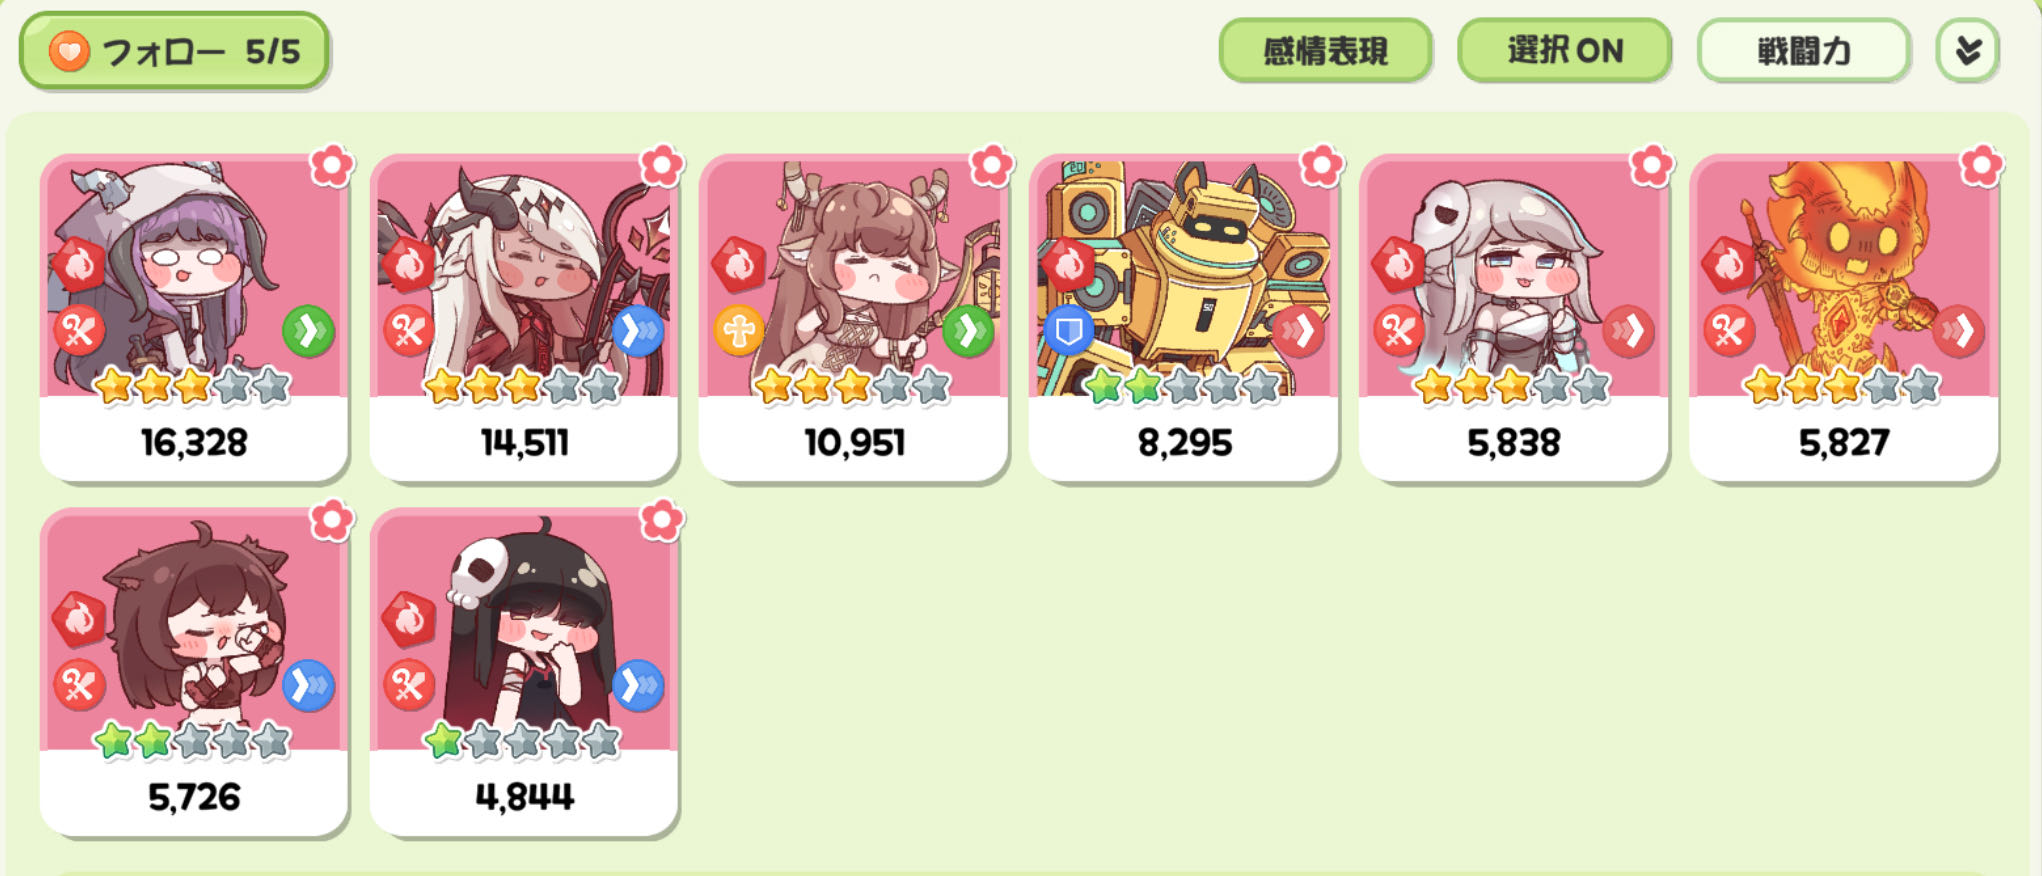Screen dimensions: 2042x876
Task: Click the green arrow icon on the 16,328 card
Action: (308, 331)
